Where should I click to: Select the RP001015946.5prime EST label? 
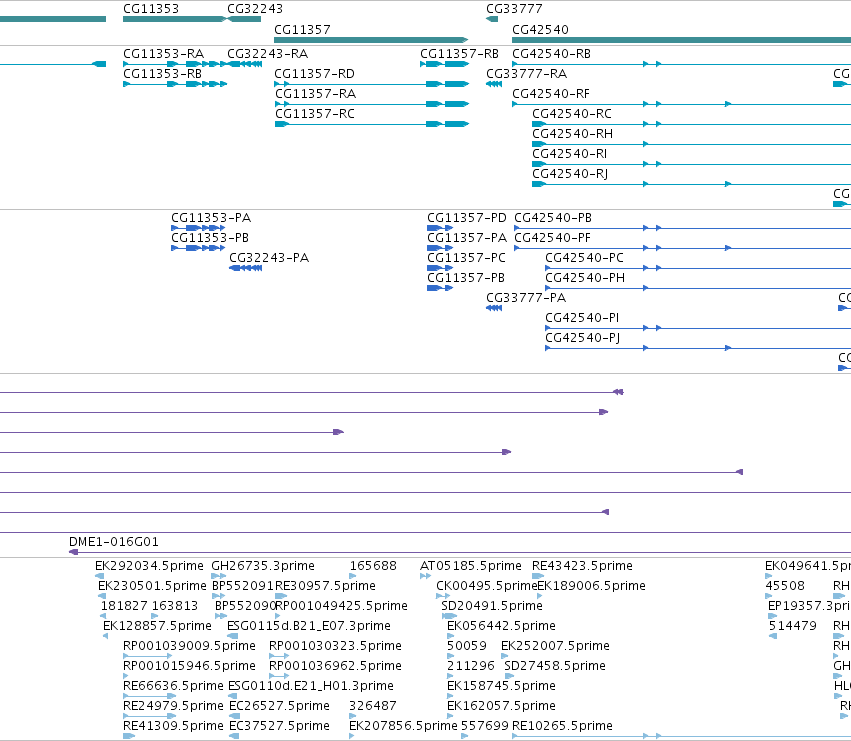189,666
